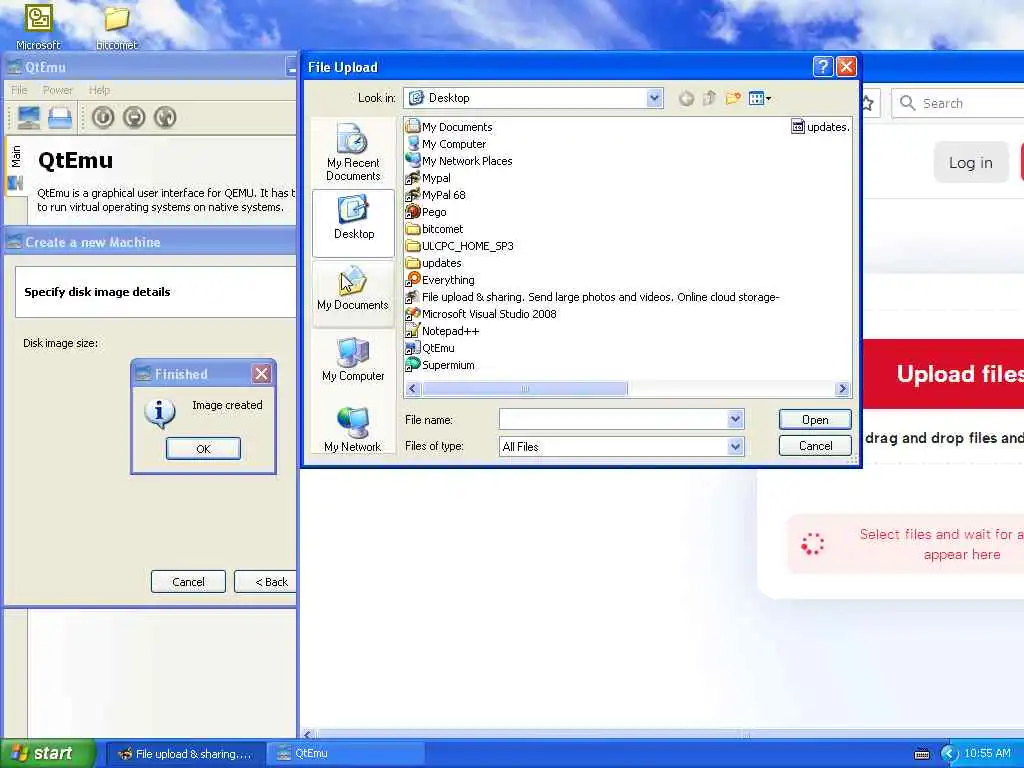Select the Everything shortcut

(440, 280)
